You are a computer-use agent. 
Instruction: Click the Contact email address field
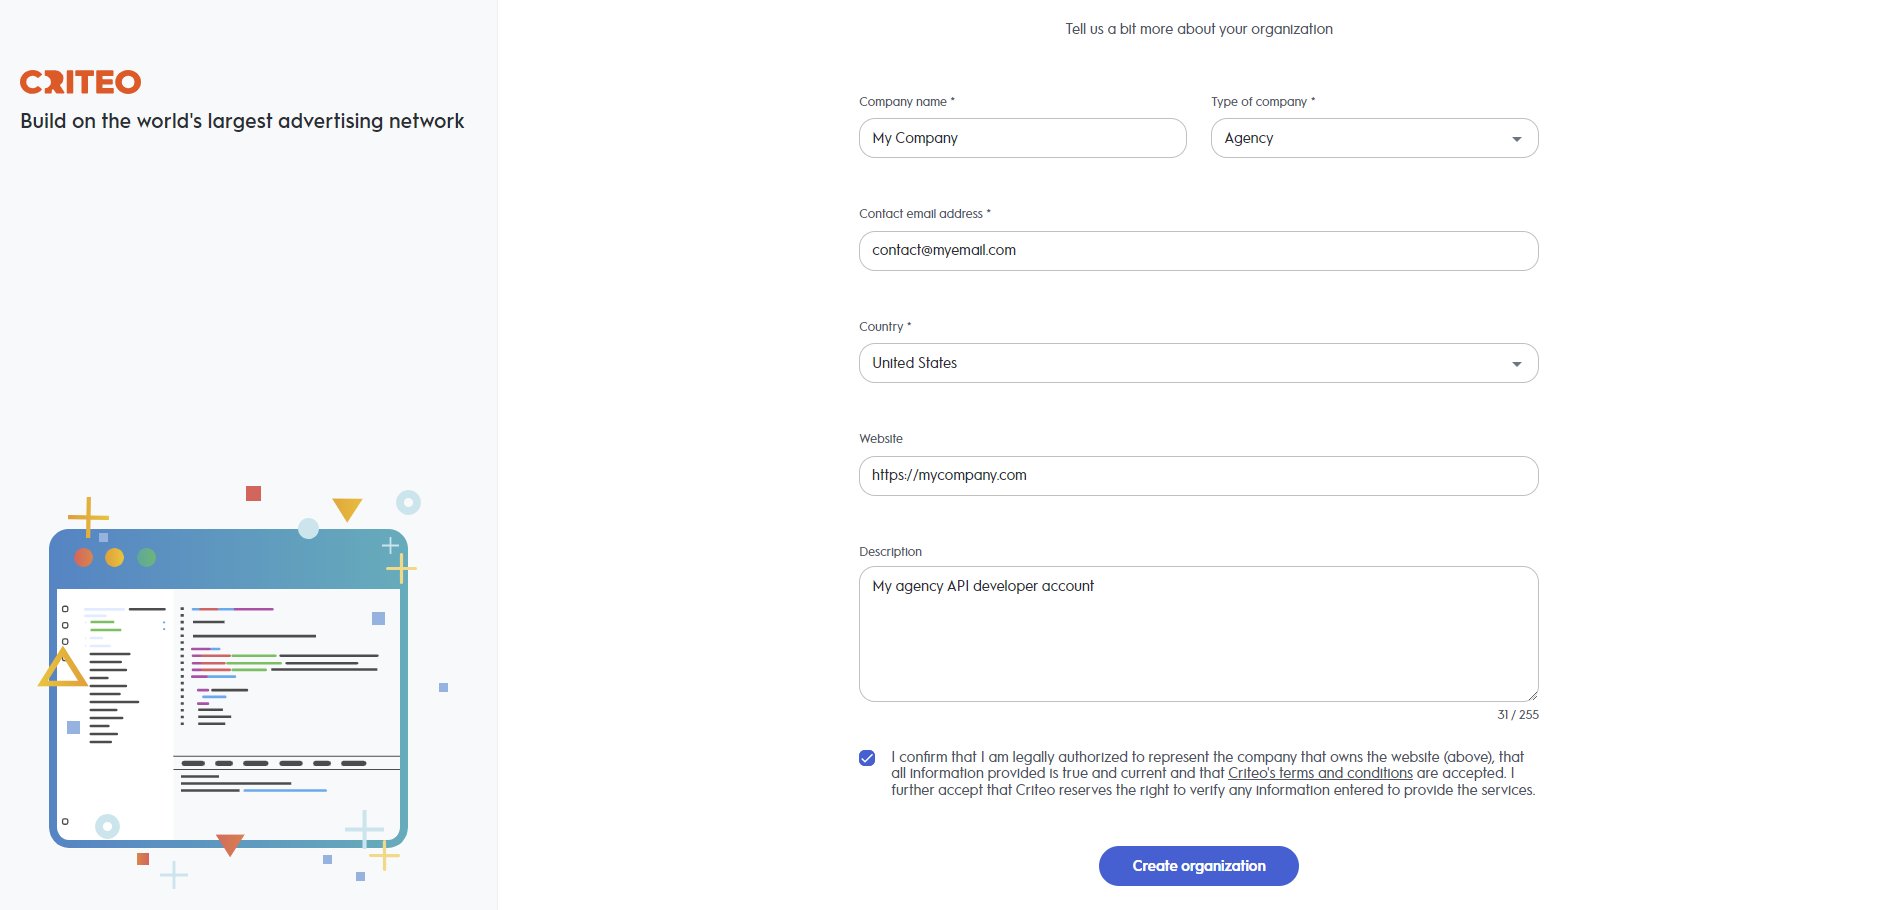point(1198,251)
